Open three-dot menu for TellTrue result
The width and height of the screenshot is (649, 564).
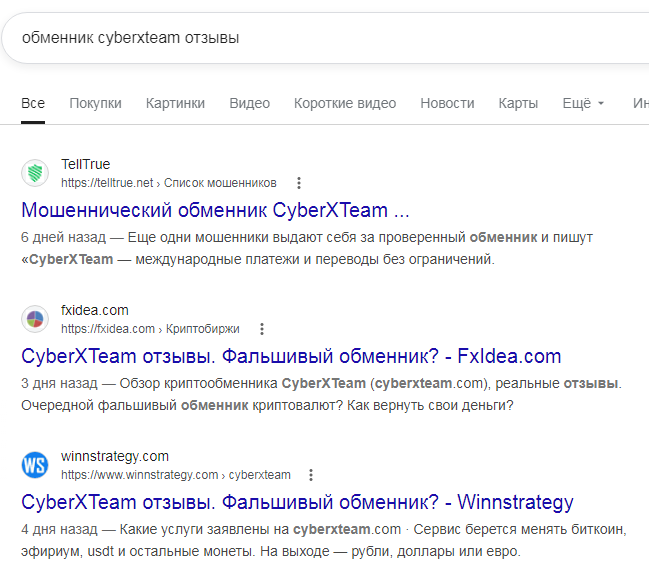[299, 183]
